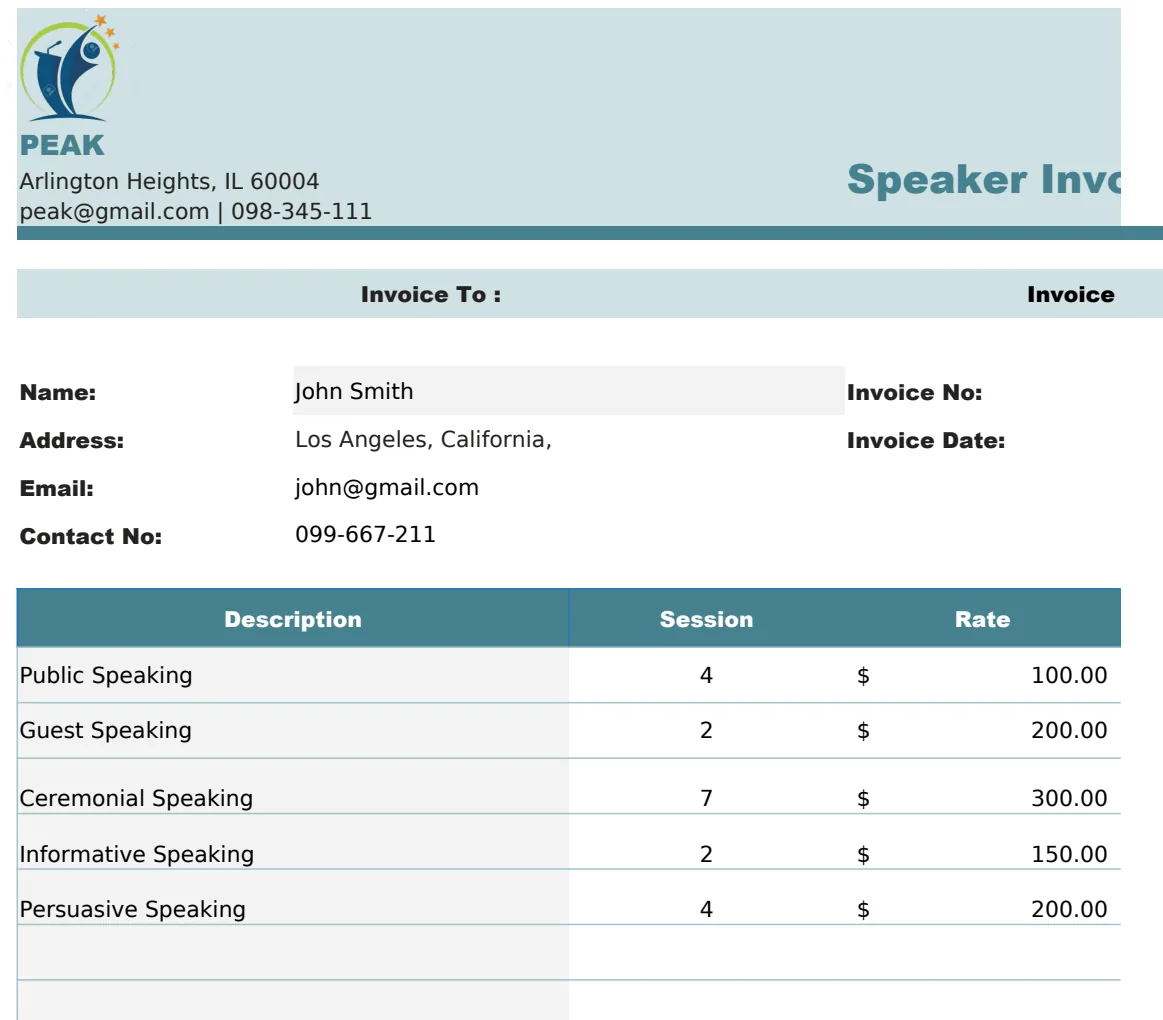The width and height of the screenshot is (1163, 1020).
Task: Click the 'Email:' label
Action: click(56, 488)
